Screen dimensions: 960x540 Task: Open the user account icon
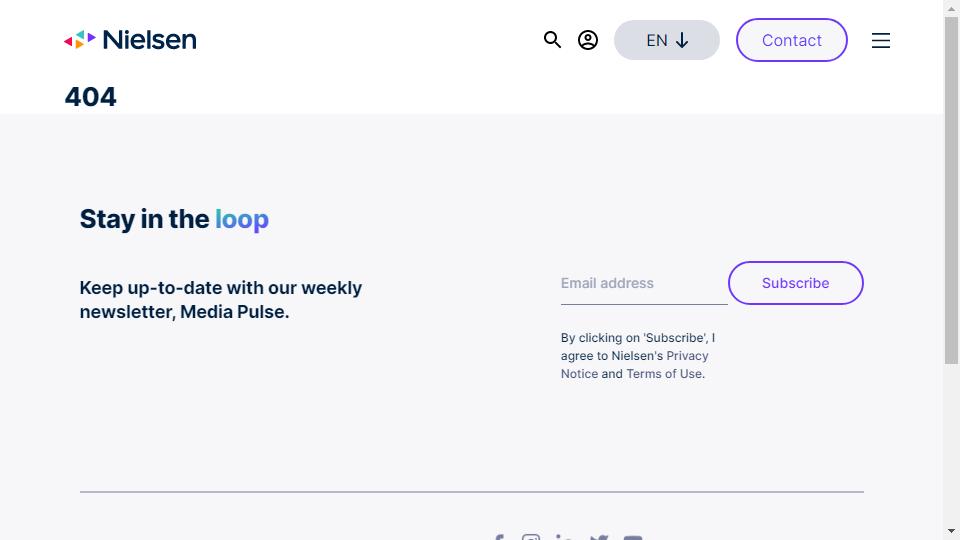[x=588, y=40]
